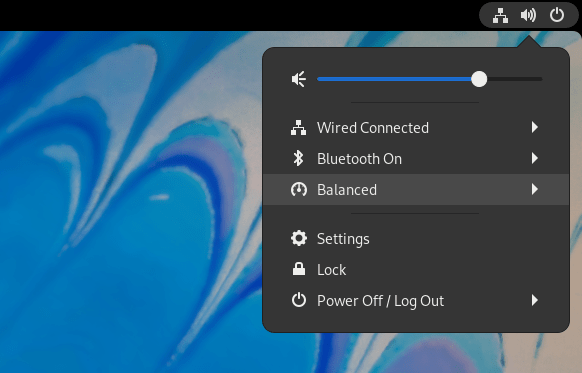The width and height of the screenshot is (582, 373).
Task: Click the Bluetooth symbol icon
Action: (x=298, y=158)
